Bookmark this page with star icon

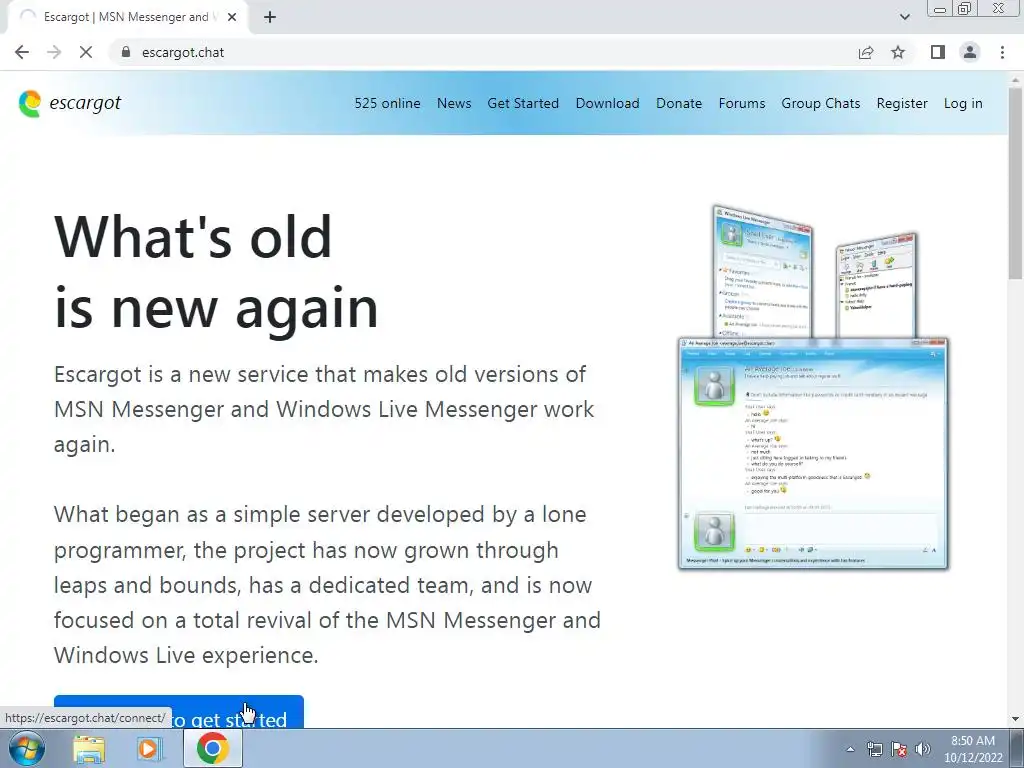(898, 52)
